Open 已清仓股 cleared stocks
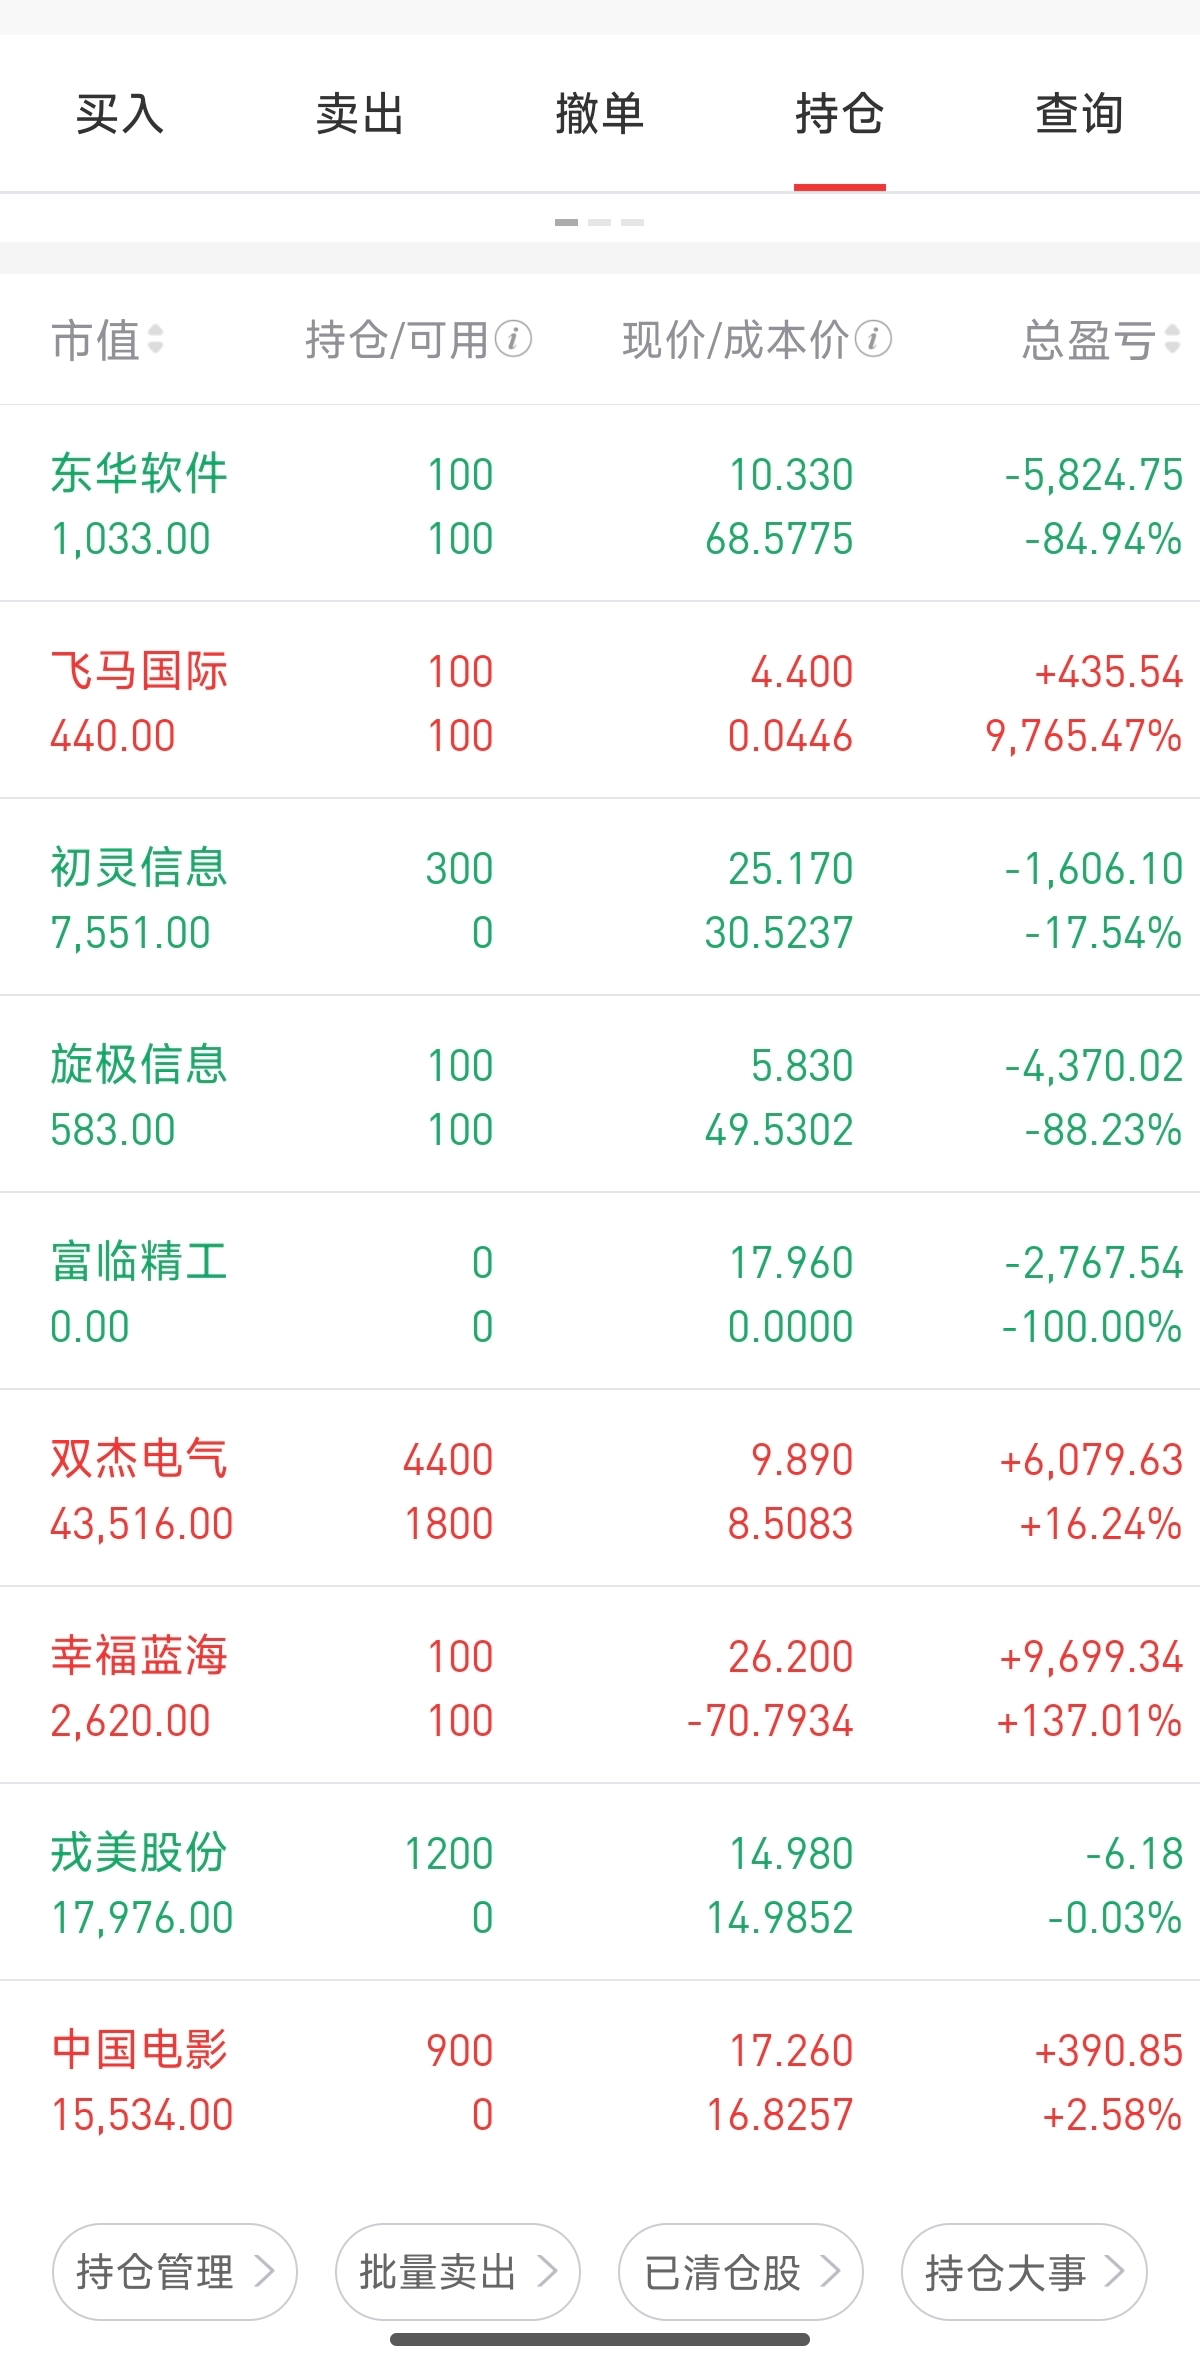 (x=741, y=2272)
